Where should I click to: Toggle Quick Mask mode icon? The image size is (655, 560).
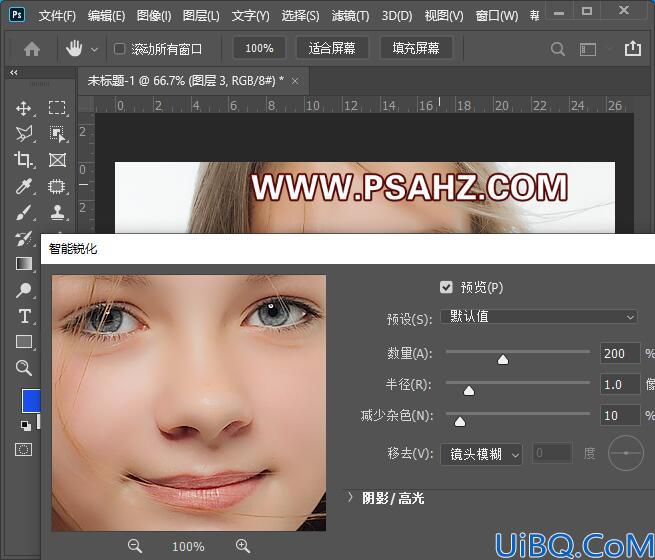click(23, 450)
